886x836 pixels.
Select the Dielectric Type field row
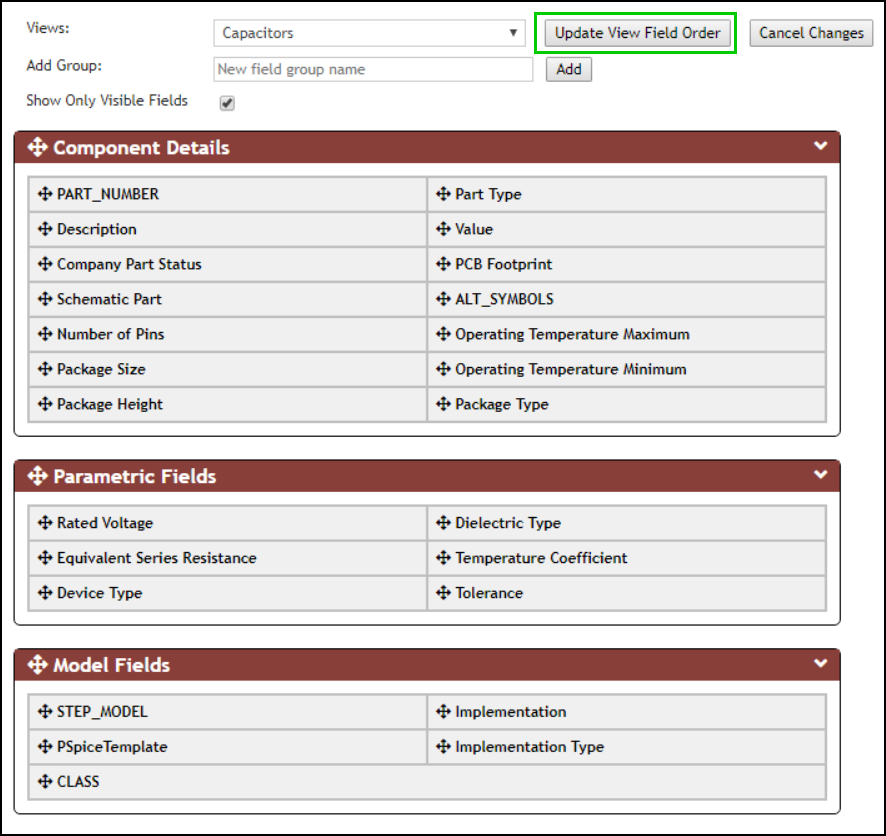626,523
